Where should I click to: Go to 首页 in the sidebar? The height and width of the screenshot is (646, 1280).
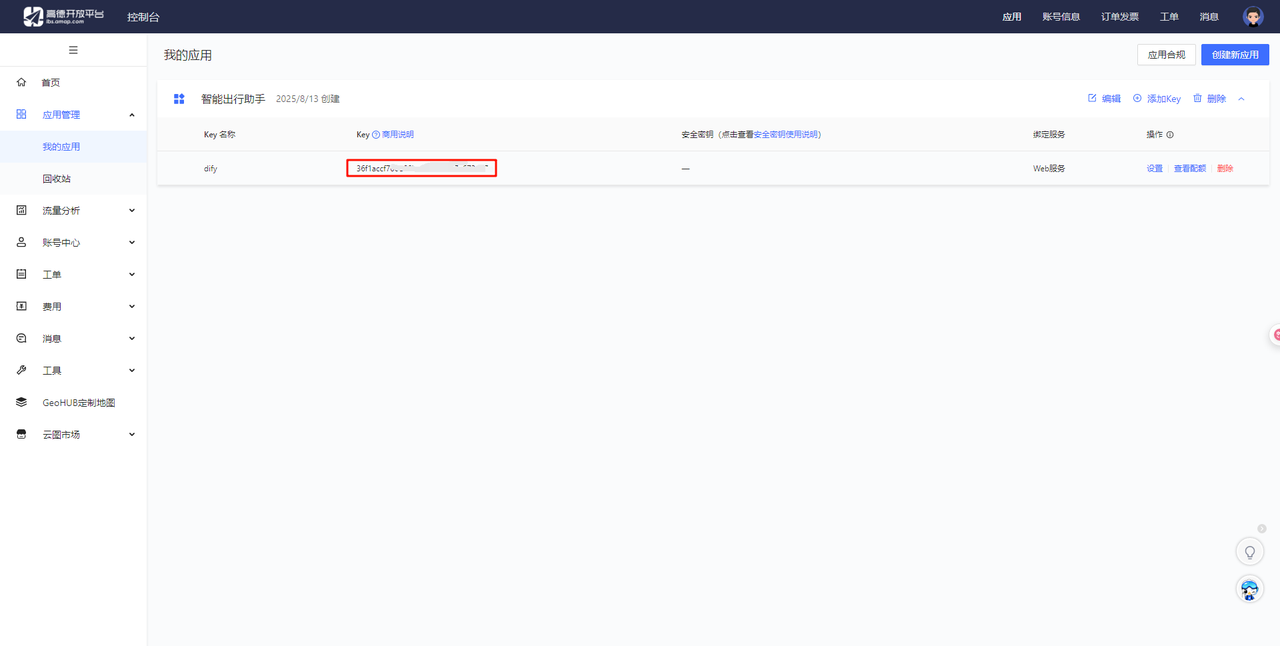click(51, 83)
